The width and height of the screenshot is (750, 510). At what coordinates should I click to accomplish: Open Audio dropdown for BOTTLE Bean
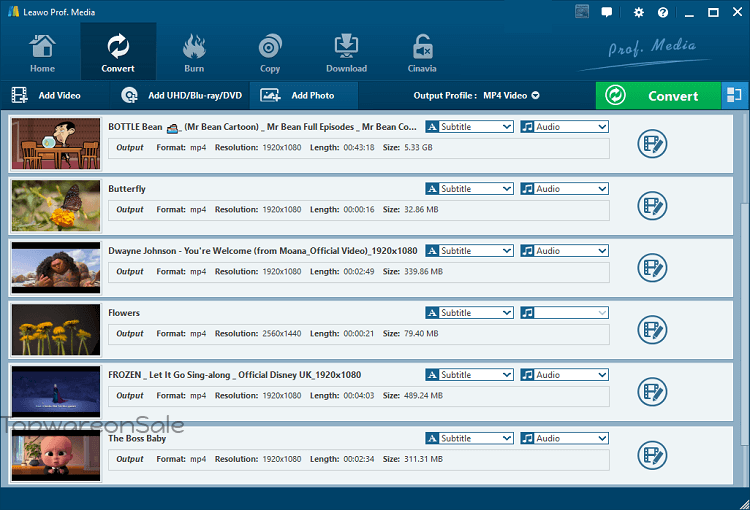point(564,127)
